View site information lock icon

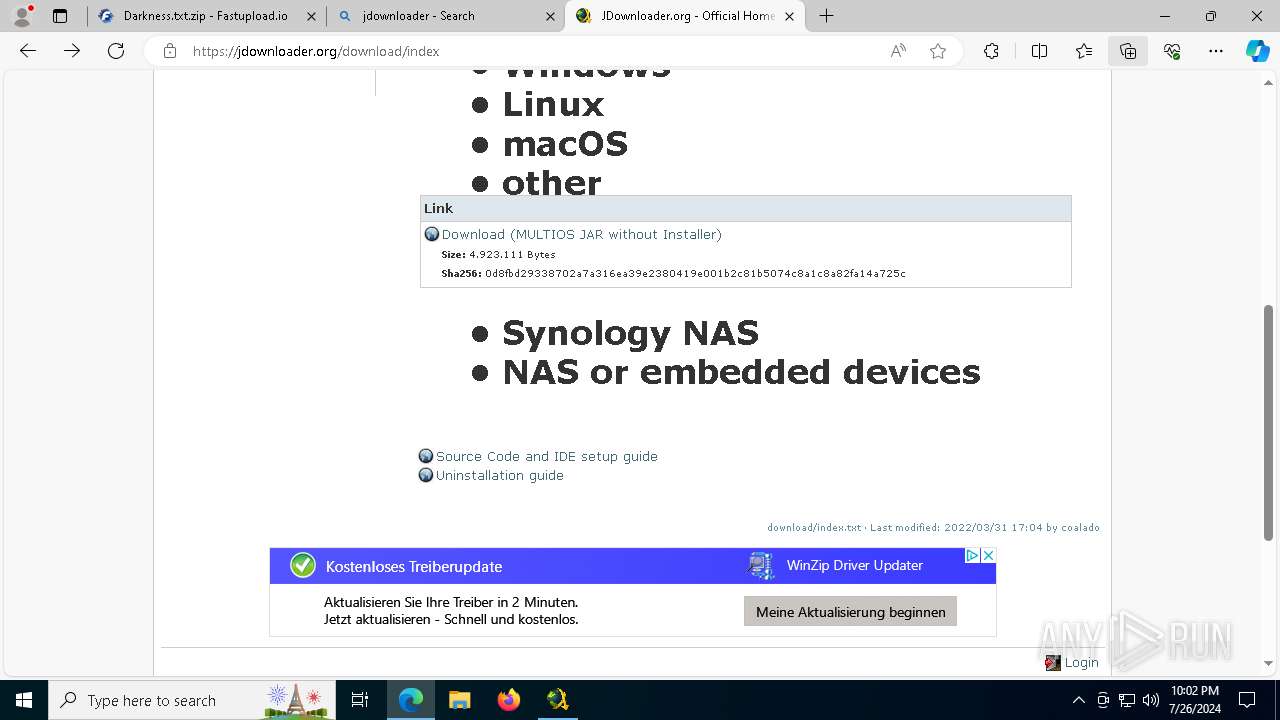click(x=170, y=51)
